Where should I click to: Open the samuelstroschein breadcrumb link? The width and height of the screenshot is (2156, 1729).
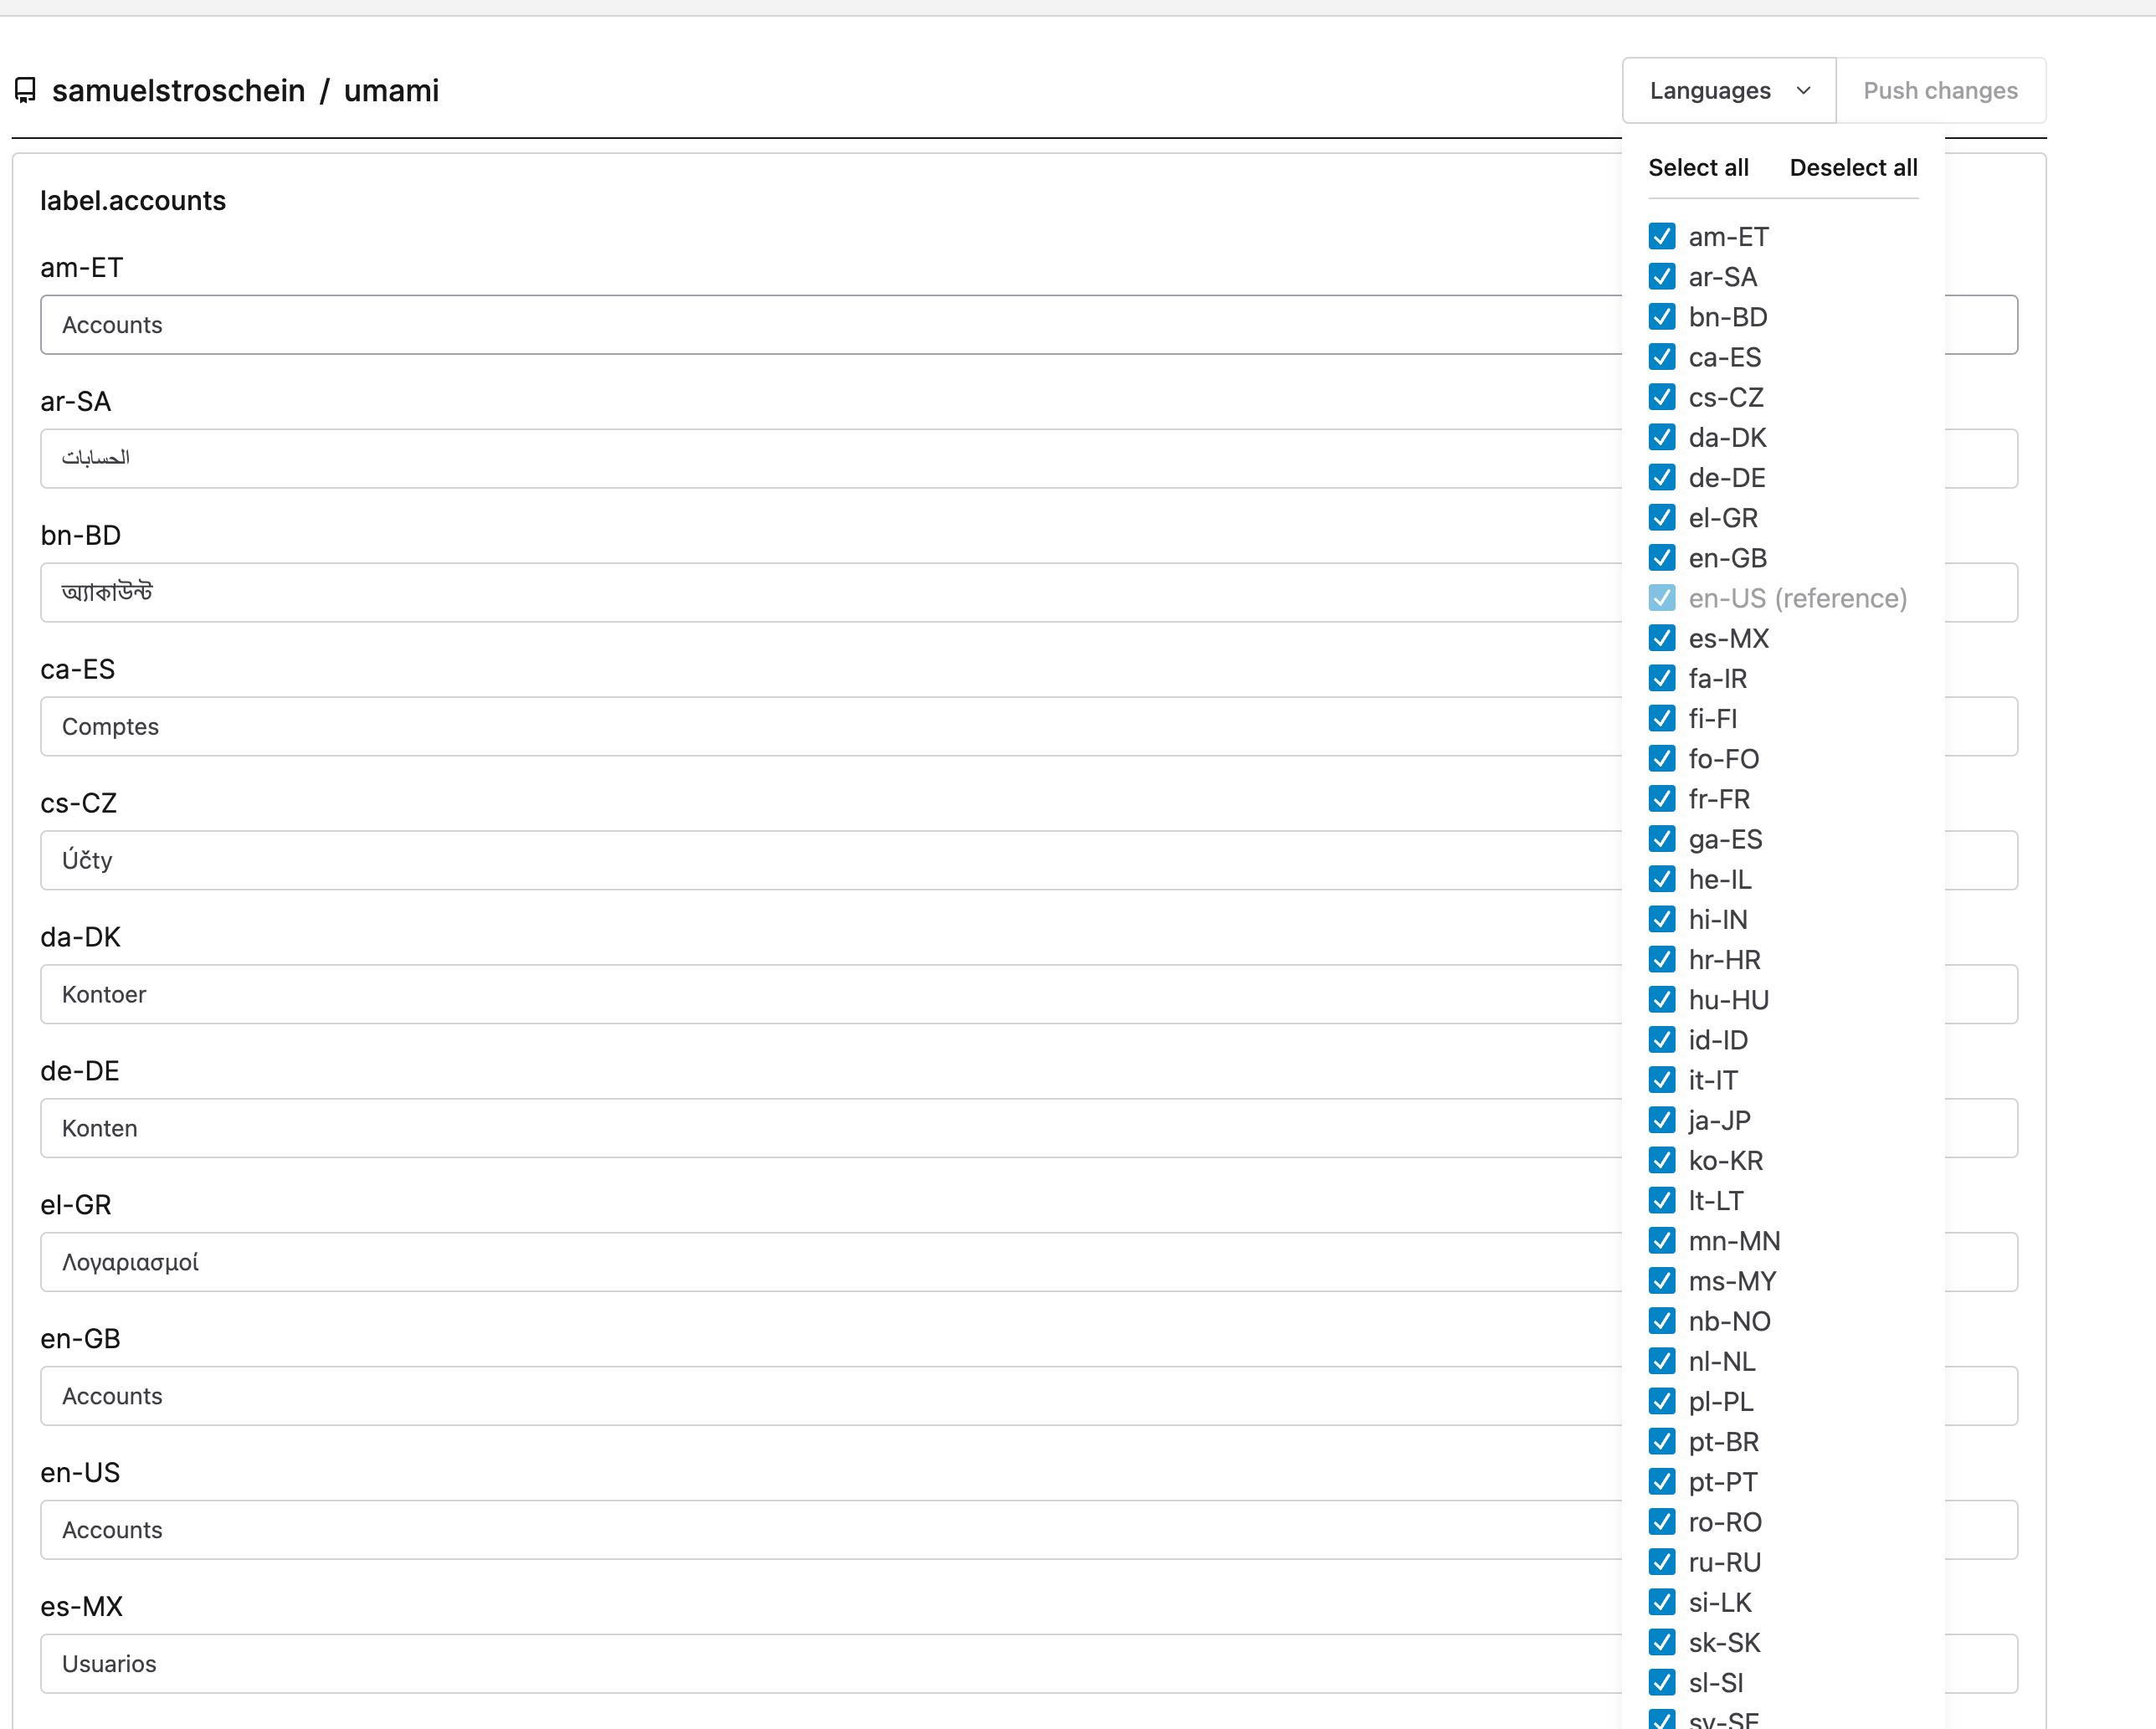[x=180, y=91]
